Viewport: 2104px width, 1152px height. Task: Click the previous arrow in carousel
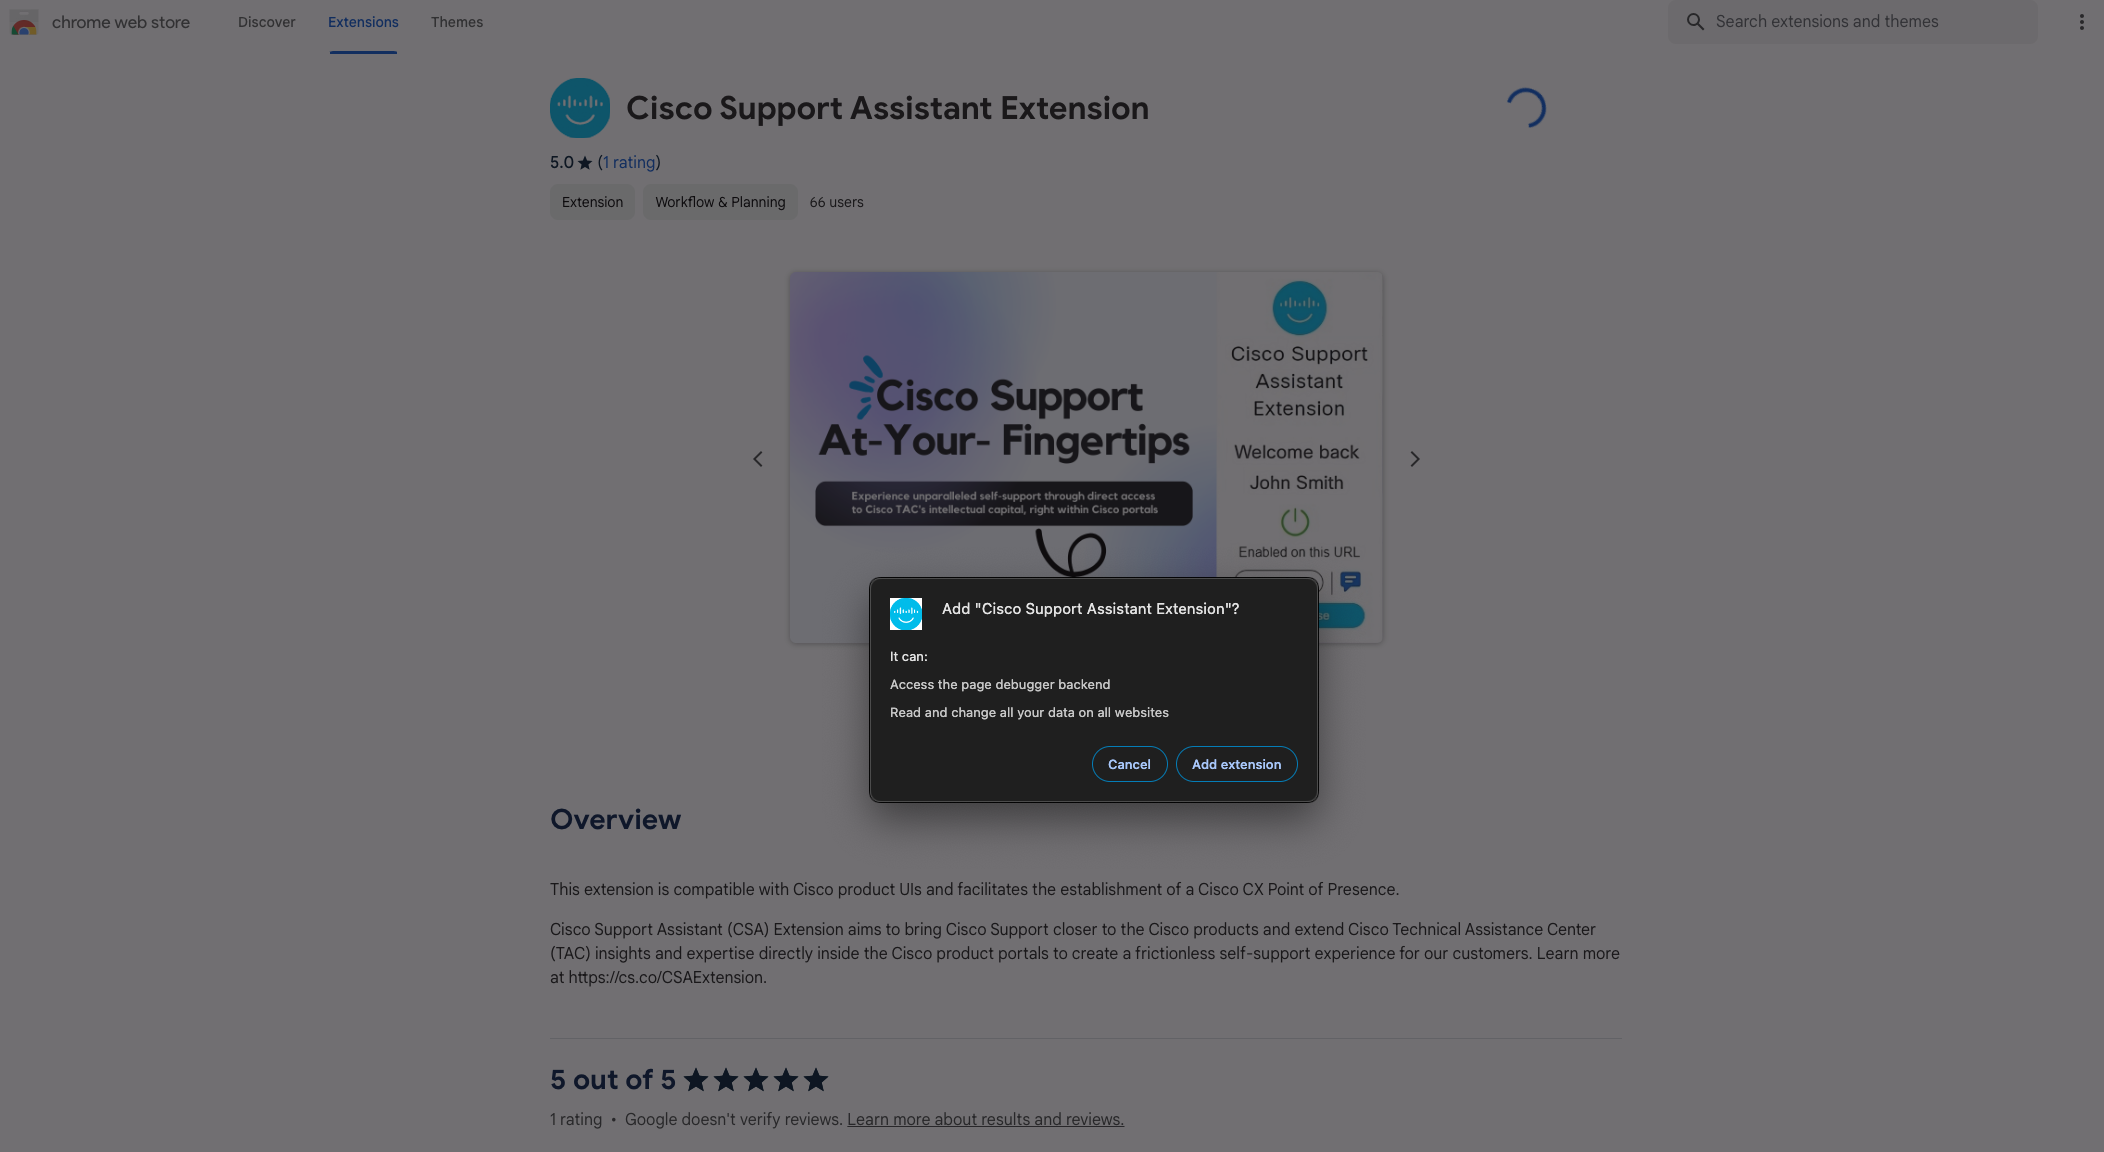coord(758,458)
